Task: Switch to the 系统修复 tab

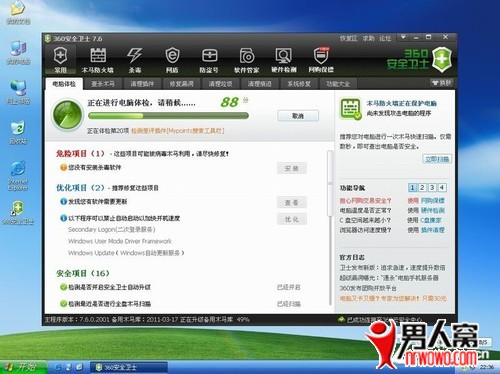Action: click(x=299, y=84)
